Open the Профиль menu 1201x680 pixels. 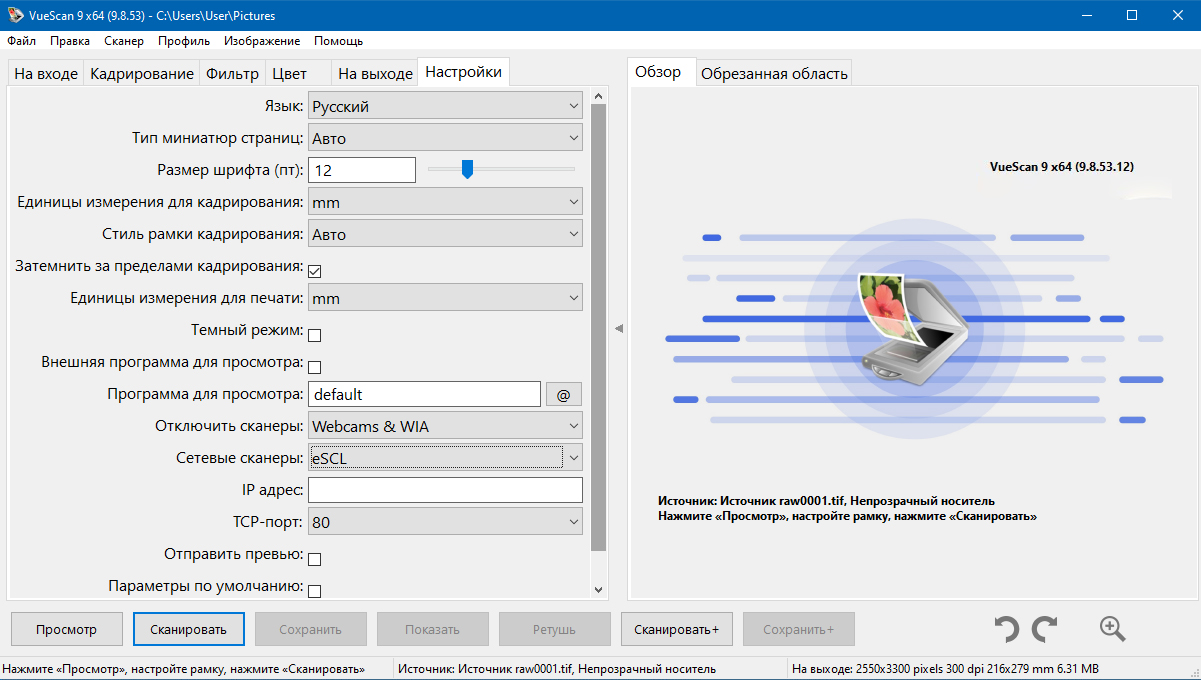coord(184,41)
